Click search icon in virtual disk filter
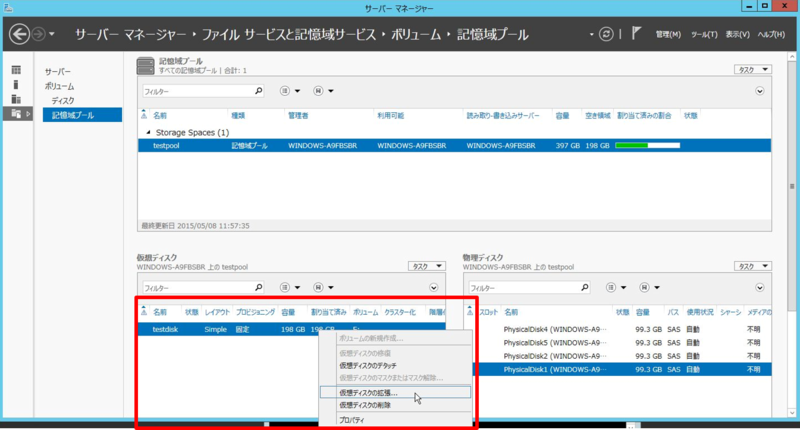This screenshot has width=800, height=430. [258, 288]
